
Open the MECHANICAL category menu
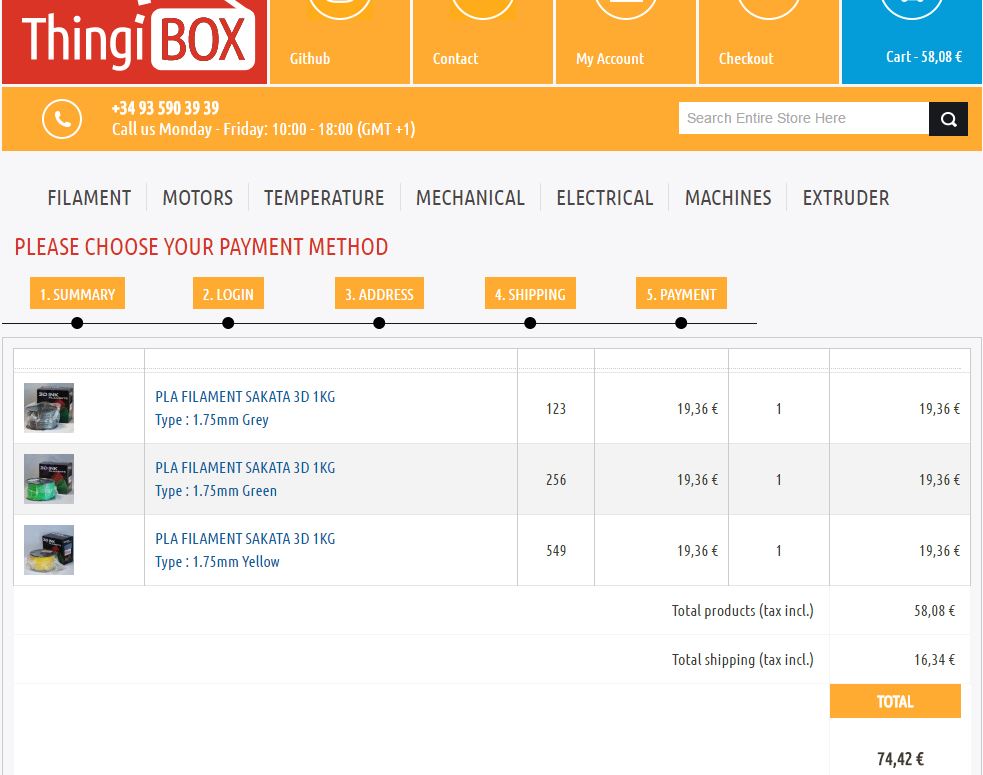[470, 198]
